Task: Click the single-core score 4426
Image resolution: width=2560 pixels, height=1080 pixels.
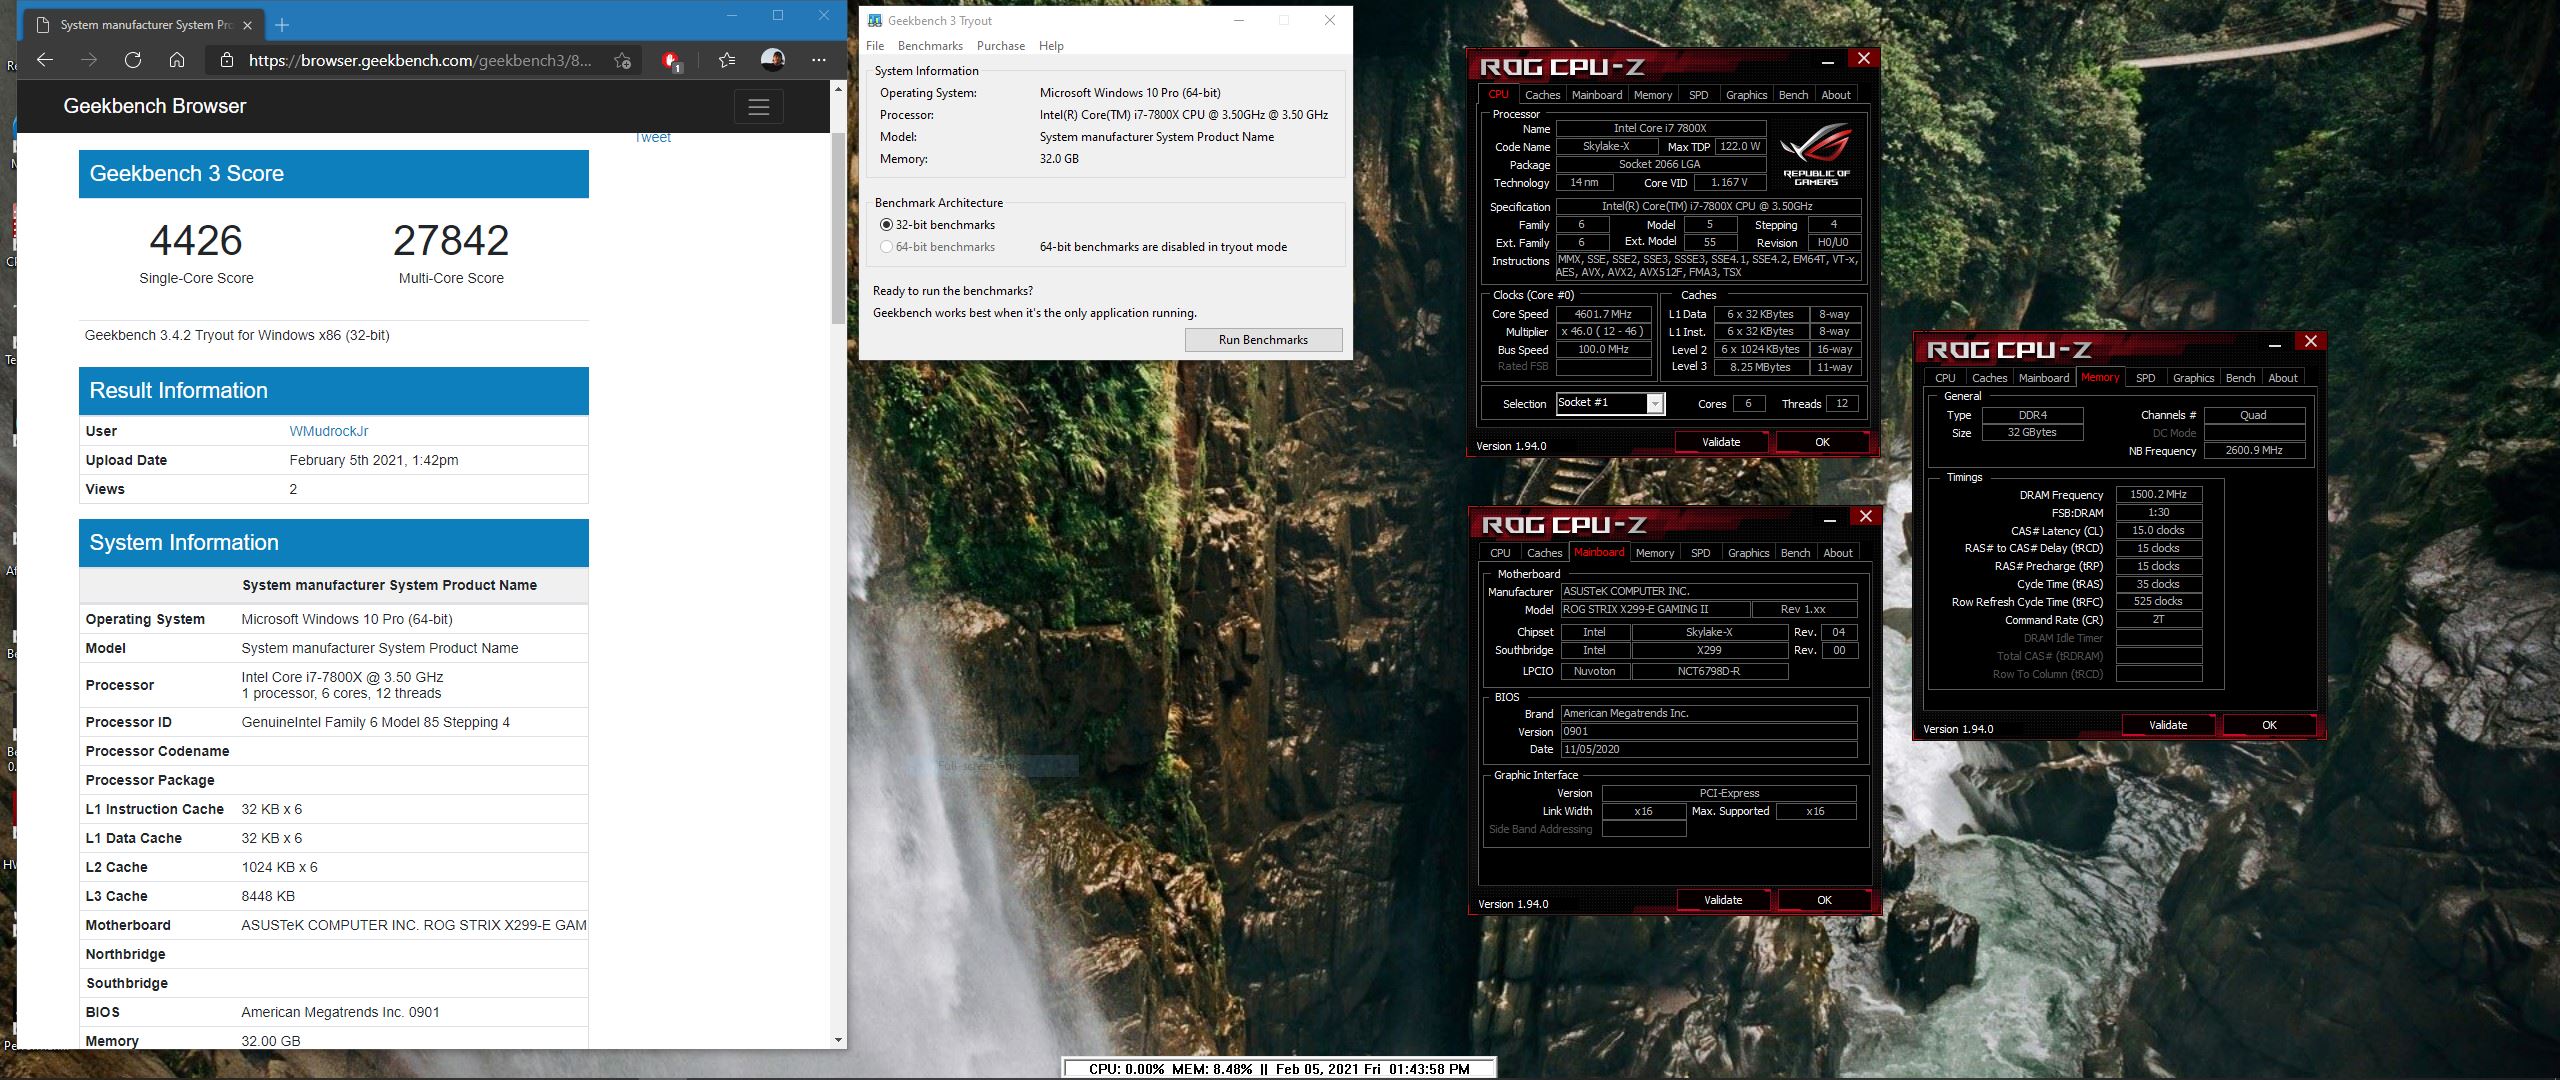Action: pyautogui.click(x=196, y=241)
